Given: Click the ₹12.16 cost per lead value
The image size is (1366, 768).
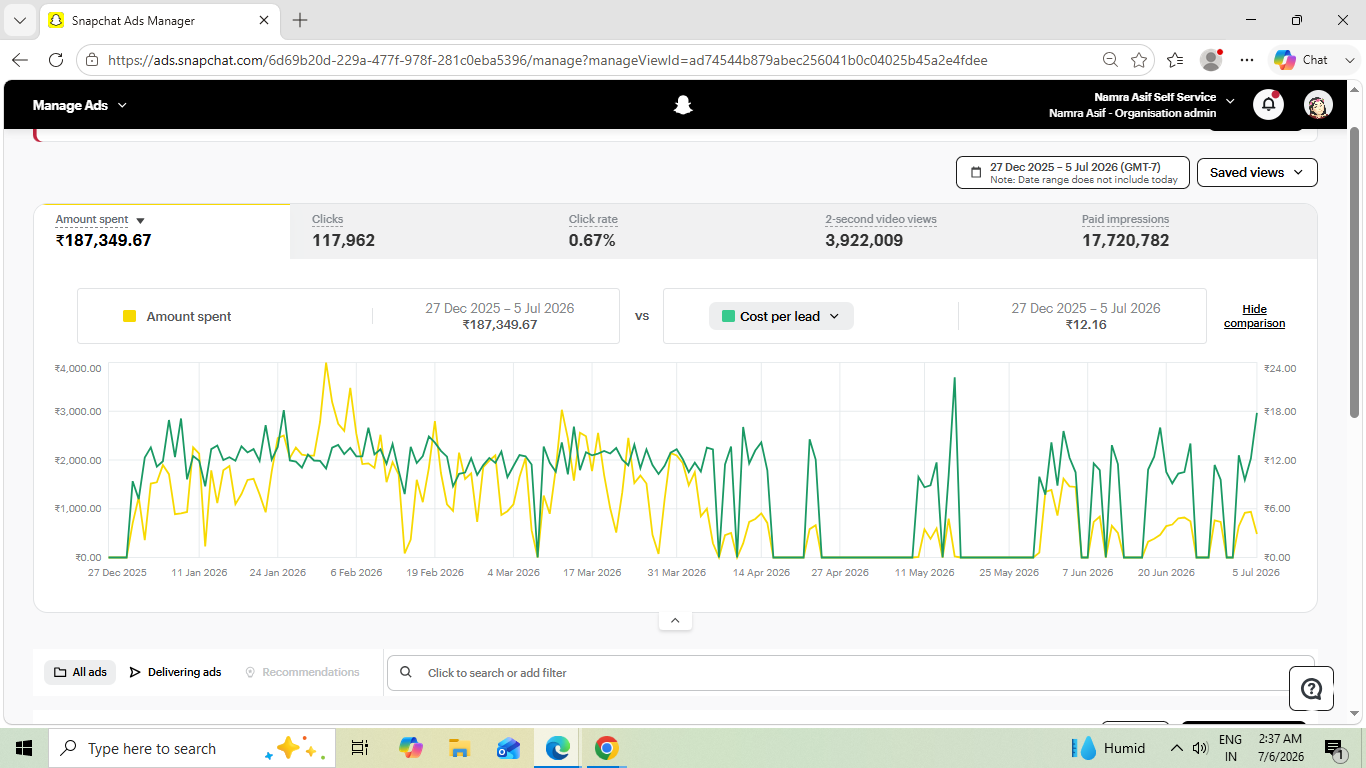Looking at the screenshot, I should point(1085,325).
